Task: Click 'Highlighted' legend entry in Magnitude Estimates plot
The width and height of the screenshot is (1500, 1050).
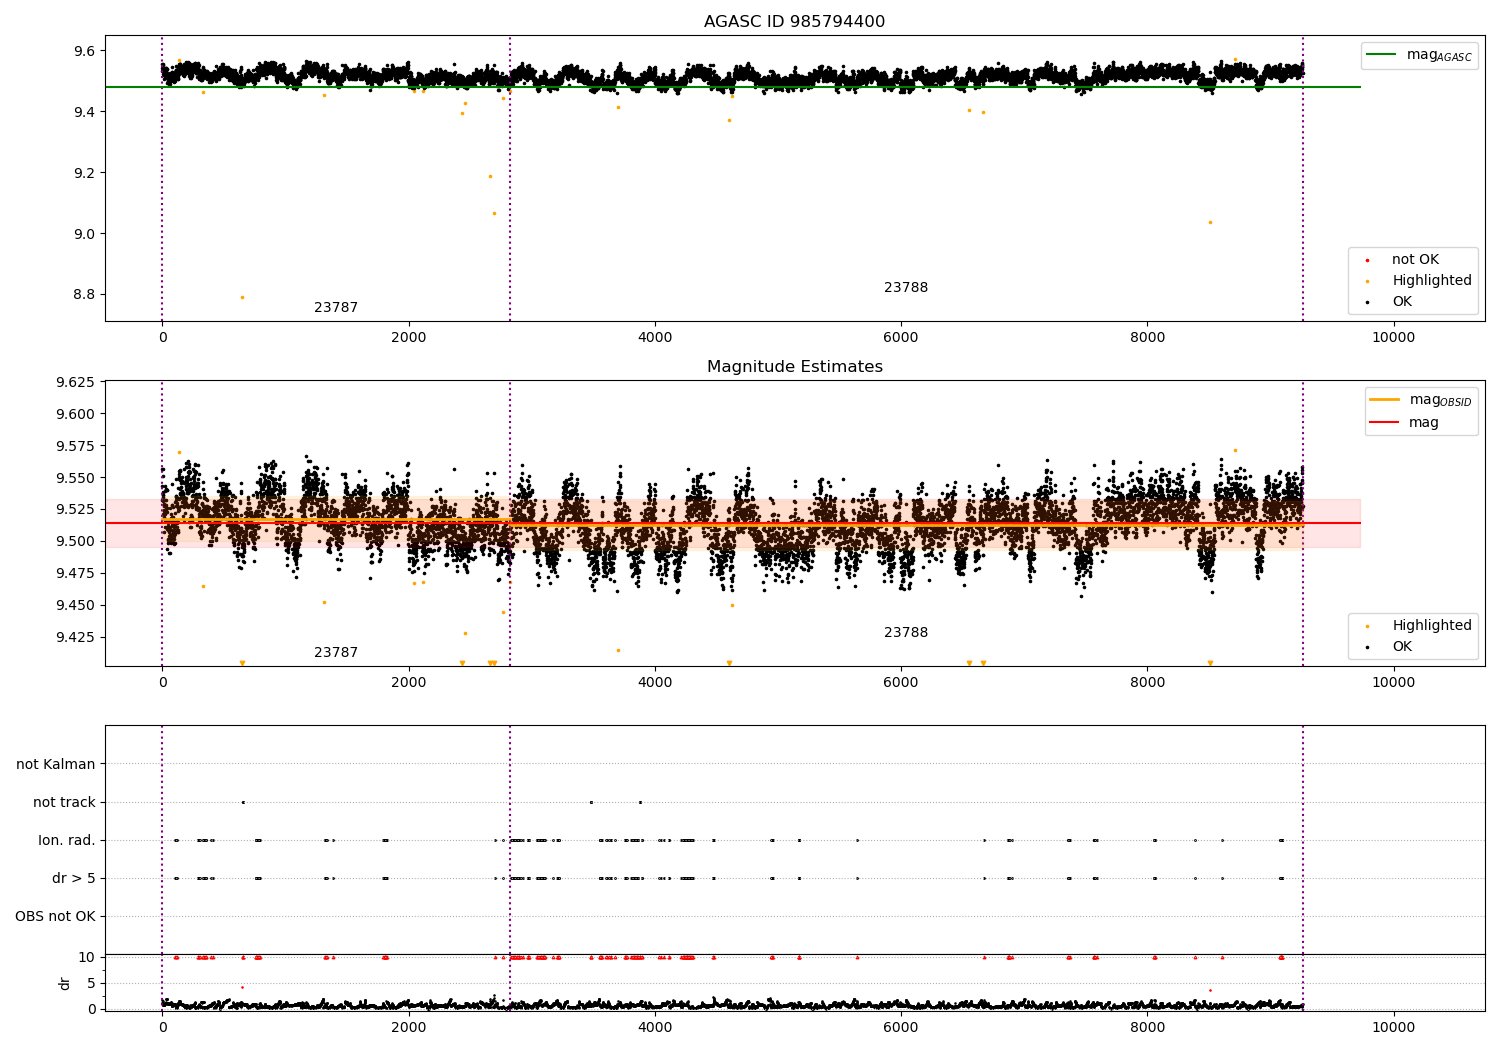Action: [1418, 625]
